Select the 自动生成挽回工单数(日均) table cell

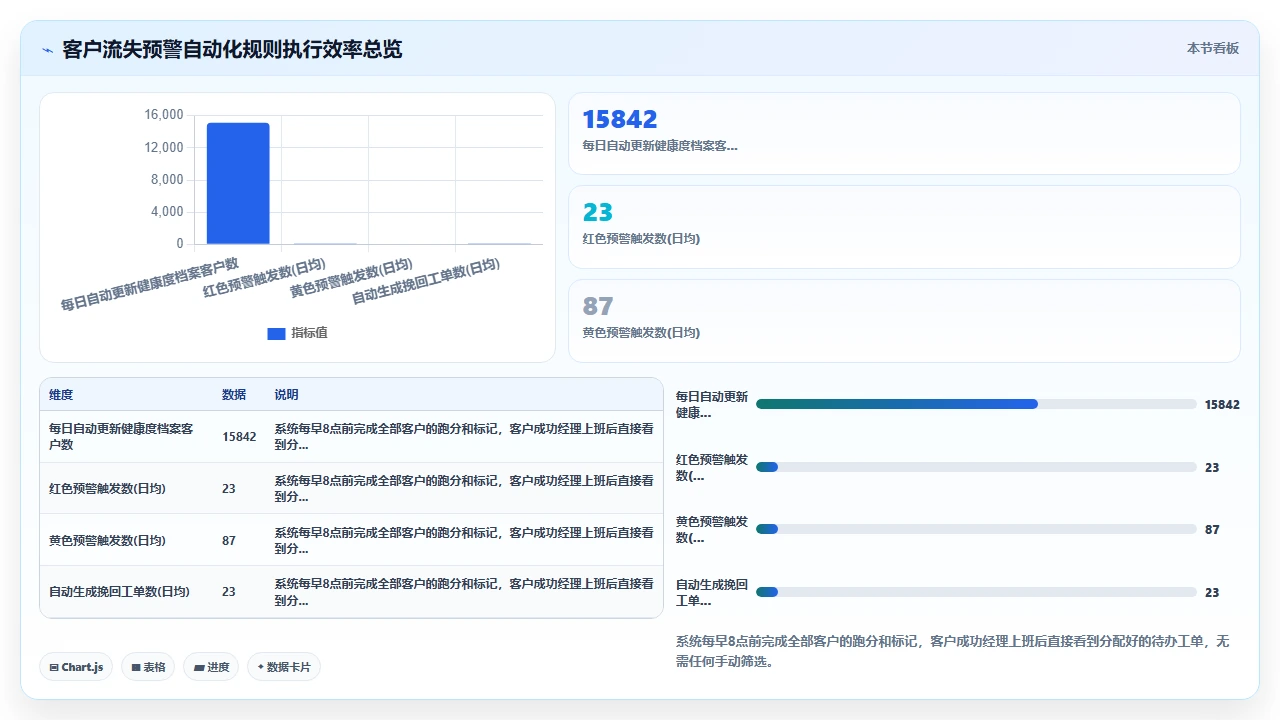pyautogui.click(x=119, y=592)
